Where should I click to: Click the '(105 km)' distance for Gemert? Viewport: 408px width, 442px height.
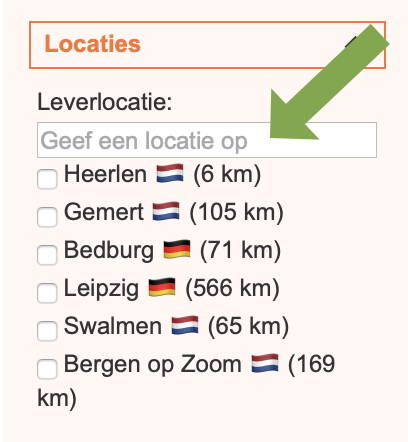[236, 212]
